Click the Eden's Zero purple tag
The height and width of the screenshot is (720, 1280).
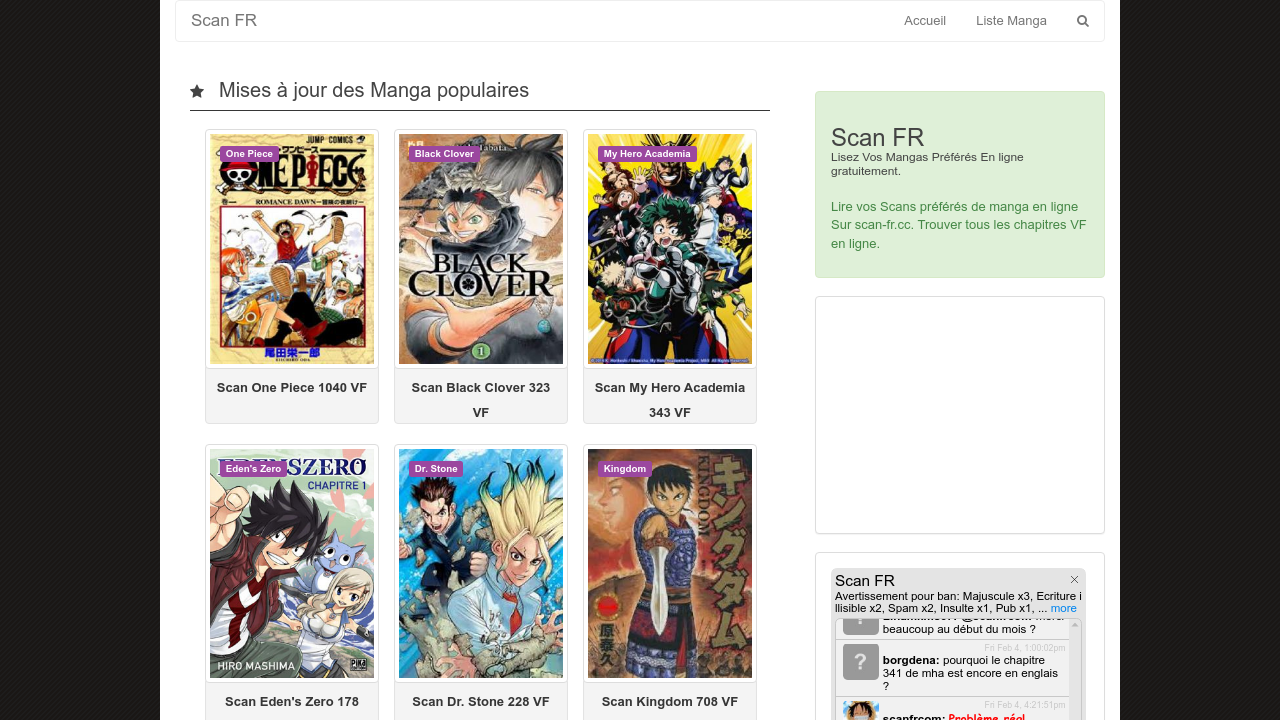tap(253, 469)
